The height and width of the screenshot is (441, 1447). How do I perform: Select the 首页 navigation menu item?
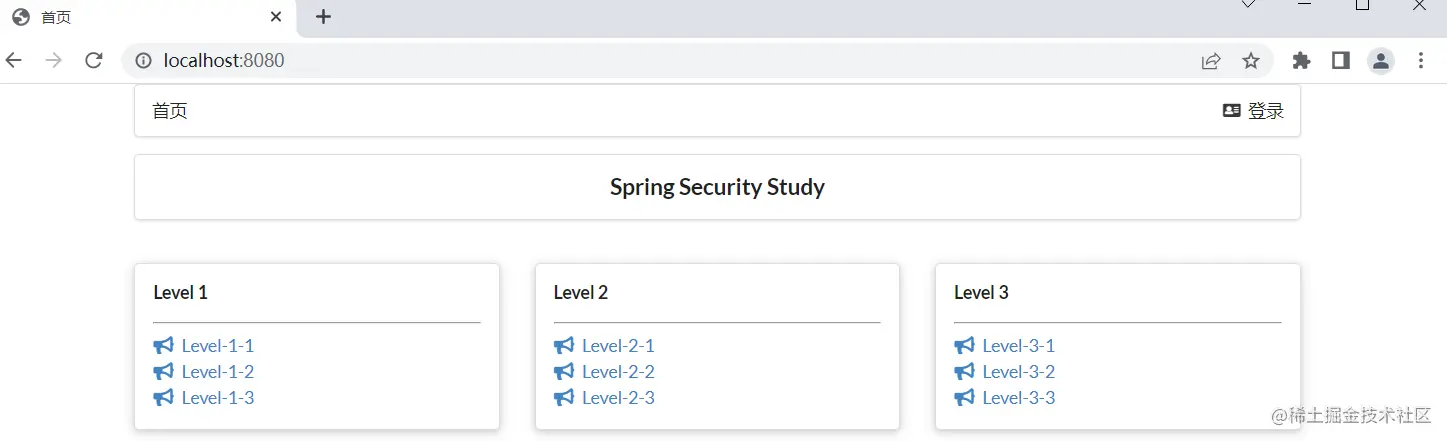pyautogui.click(x=170, y=111)
